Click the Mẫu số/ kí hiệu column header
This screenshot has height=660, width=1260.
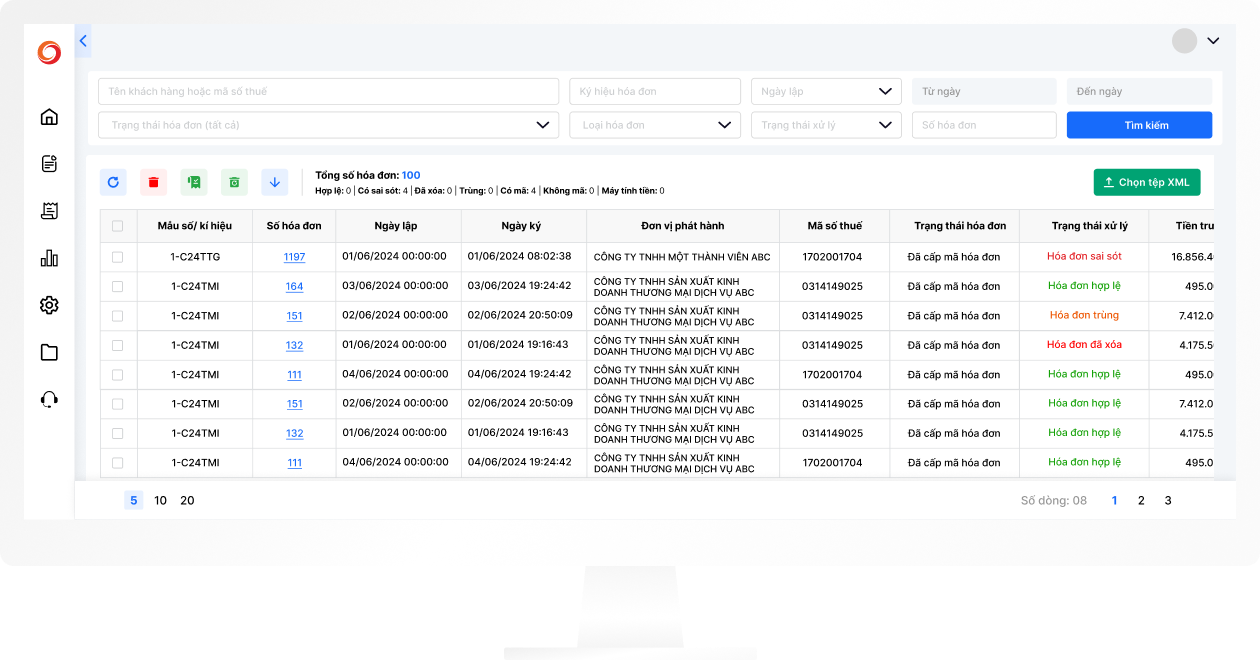pos(195,226)
